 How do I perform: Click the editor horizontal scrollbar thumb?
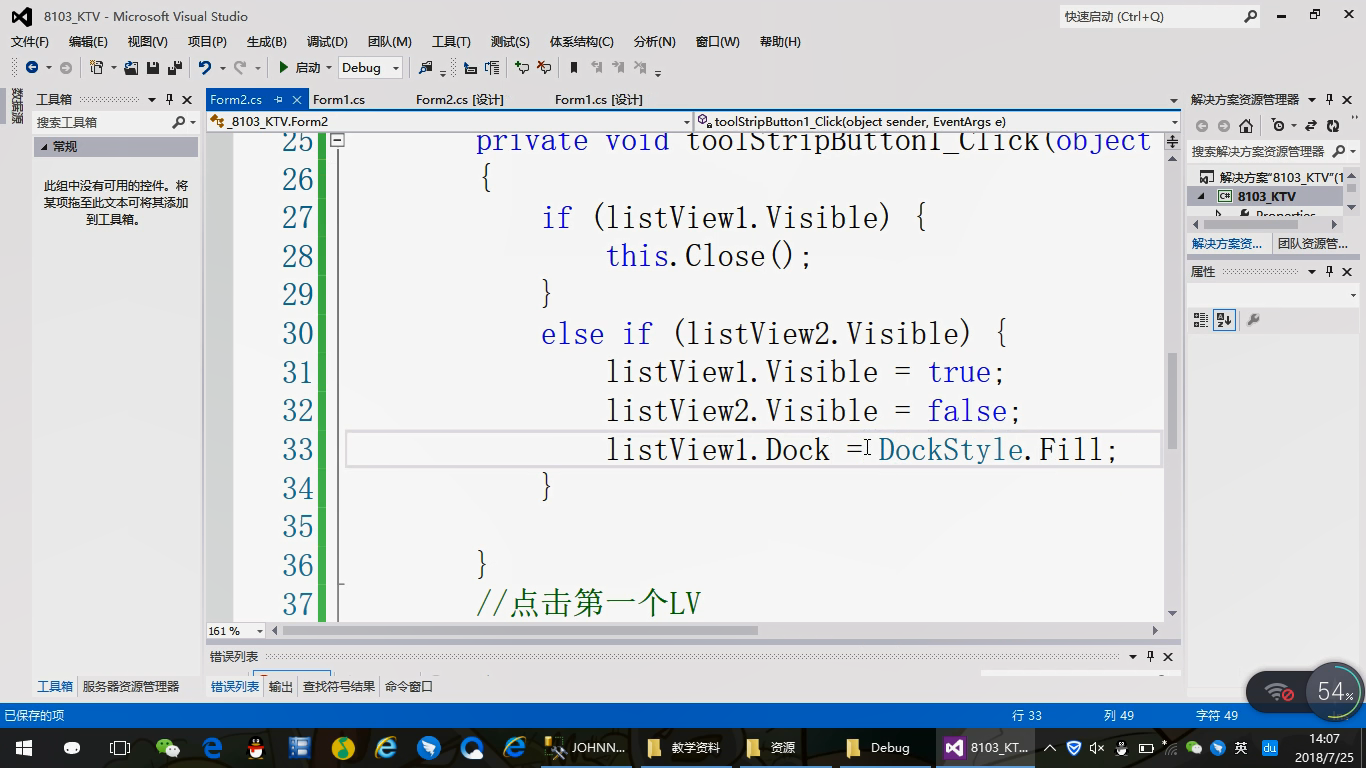[x=520, y=631]
